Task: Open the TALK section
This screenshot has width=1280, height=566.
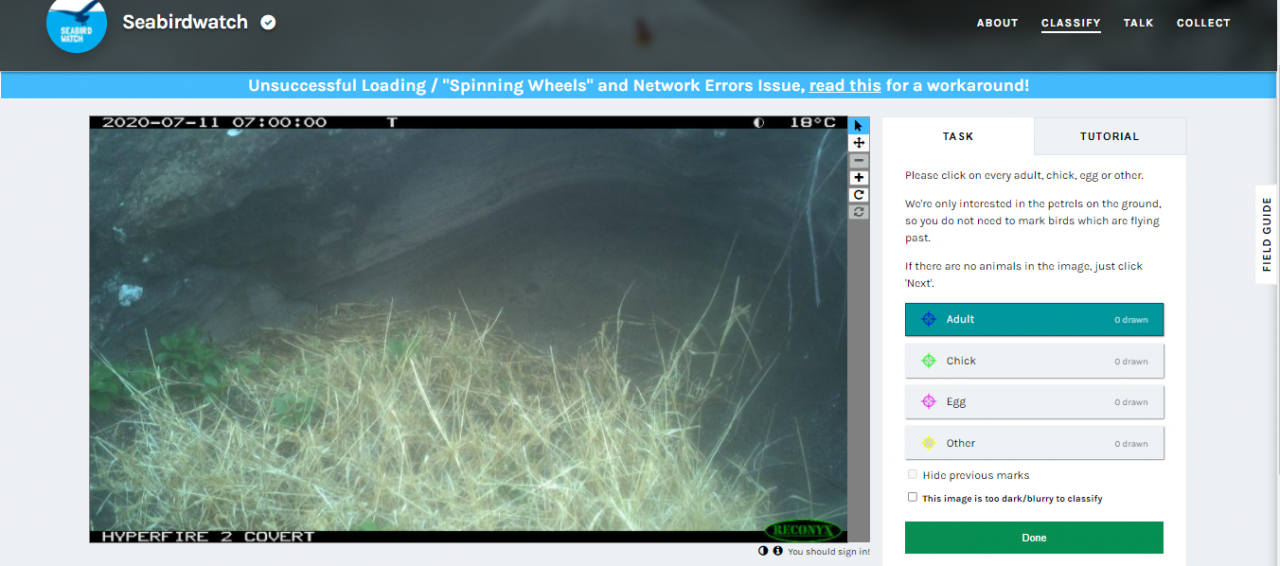Action: click(x=1138, y=23)
